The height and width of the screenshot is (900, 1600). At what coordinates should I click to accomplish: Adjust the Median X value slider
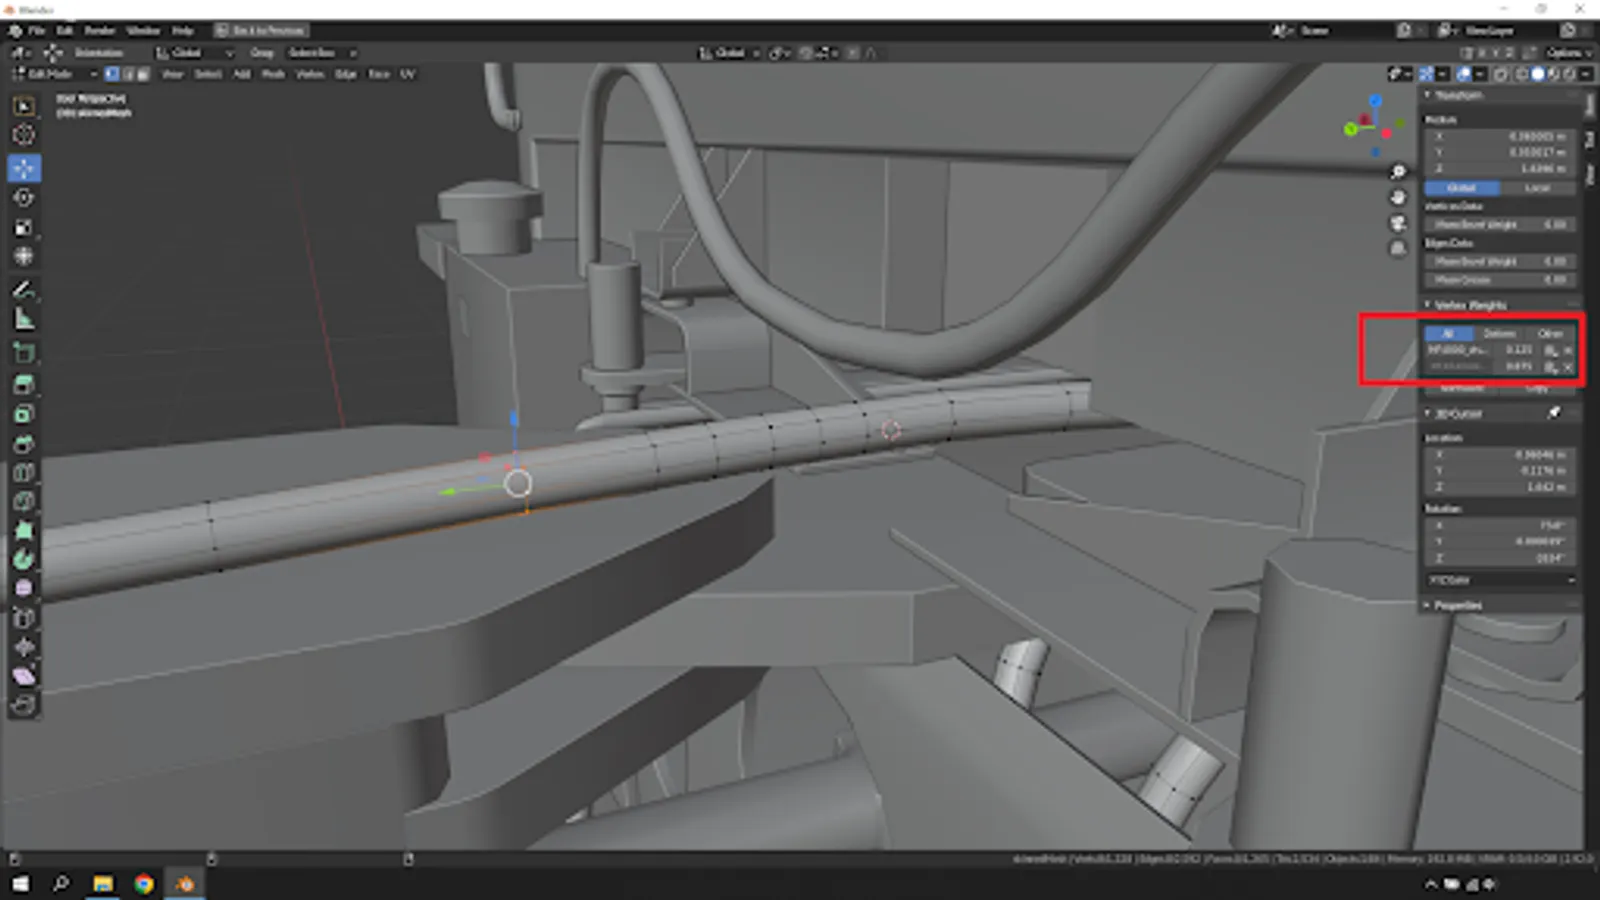click(x=1500, y=137)
